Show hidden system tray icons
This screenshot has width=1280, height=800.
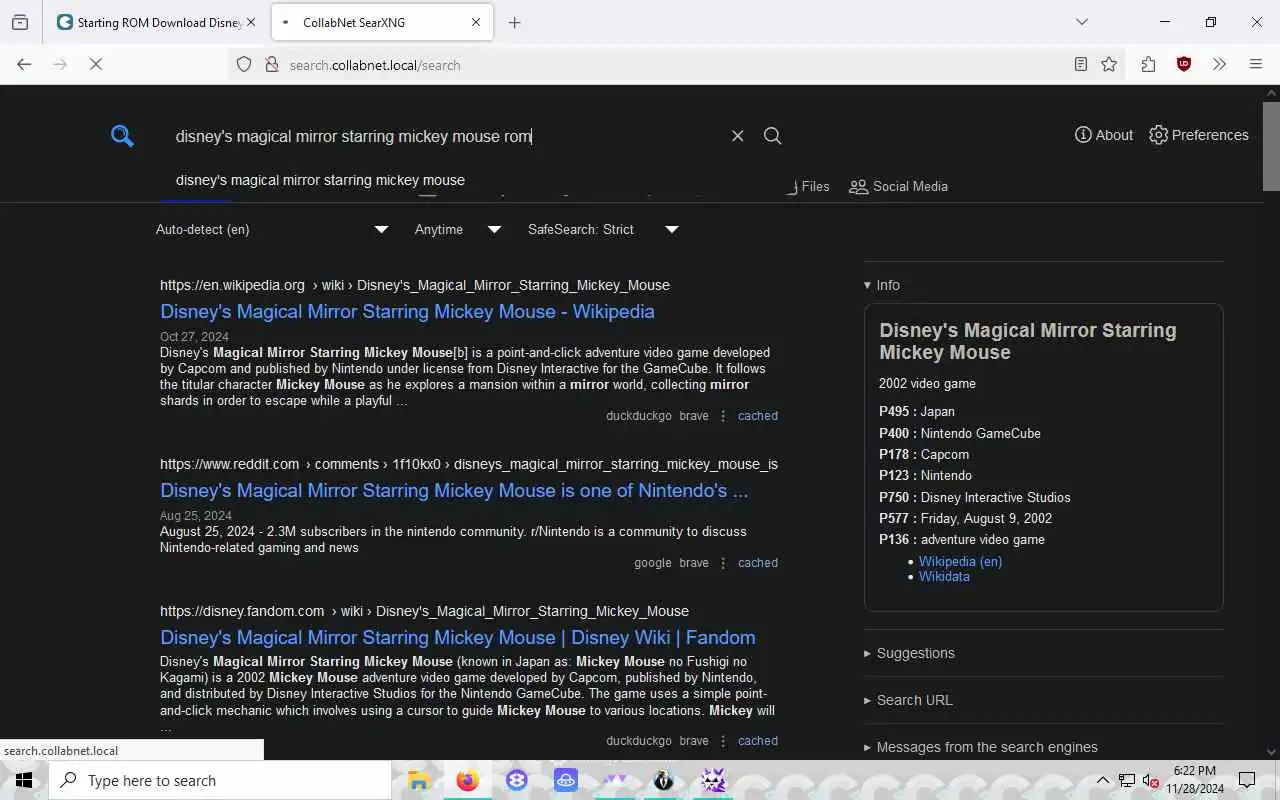click(1102, 780)
